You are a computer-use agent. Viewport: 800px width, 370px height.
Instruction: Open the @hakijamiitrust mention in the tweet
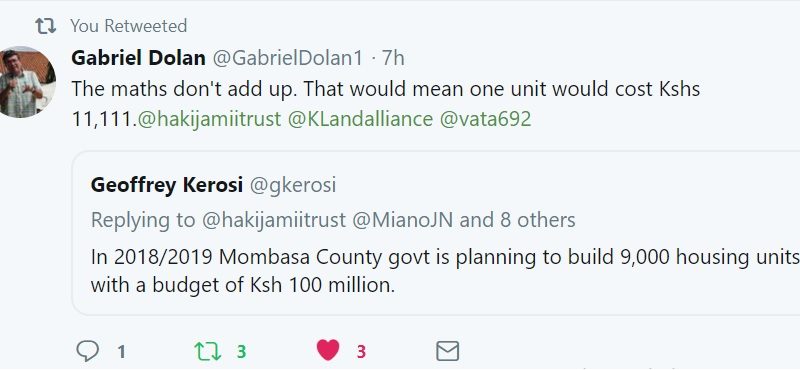209,119
